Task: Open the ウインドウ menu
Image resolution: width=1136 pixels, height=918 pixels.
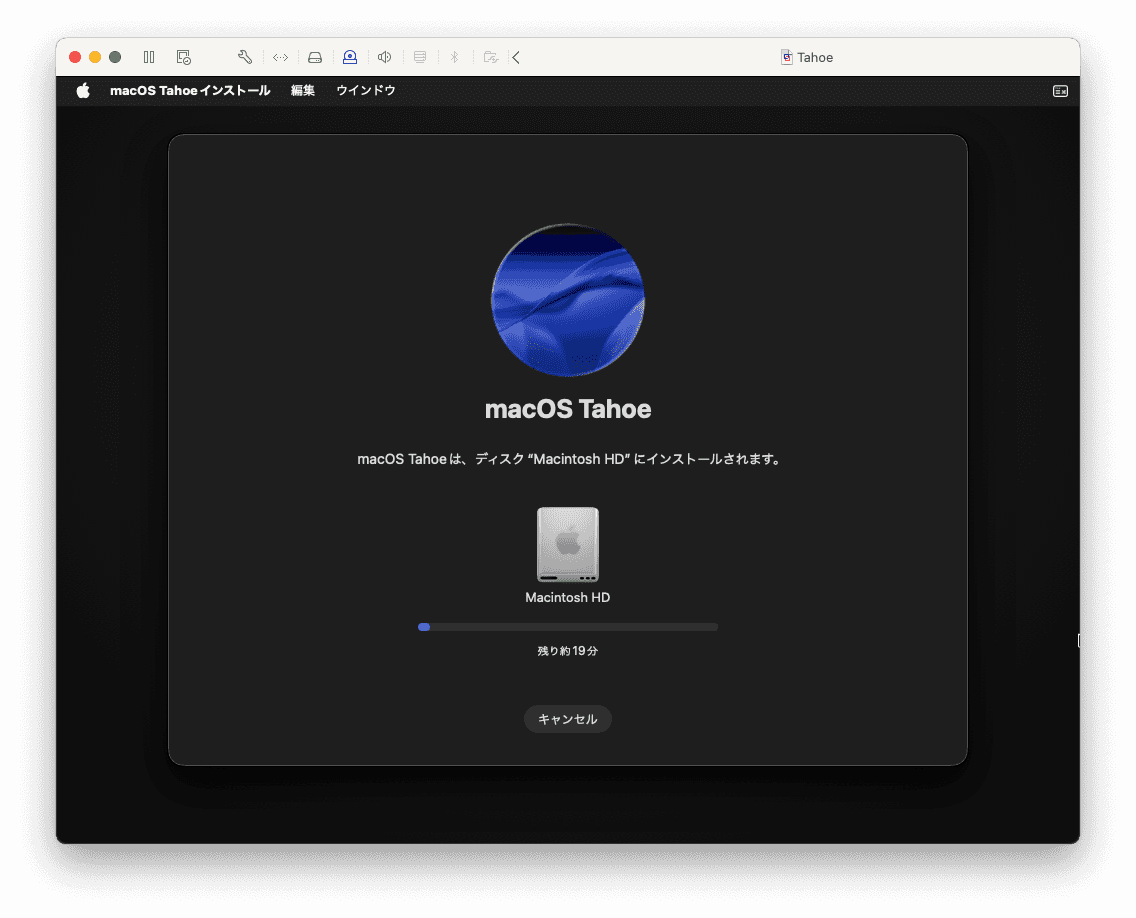Action: 366,90
